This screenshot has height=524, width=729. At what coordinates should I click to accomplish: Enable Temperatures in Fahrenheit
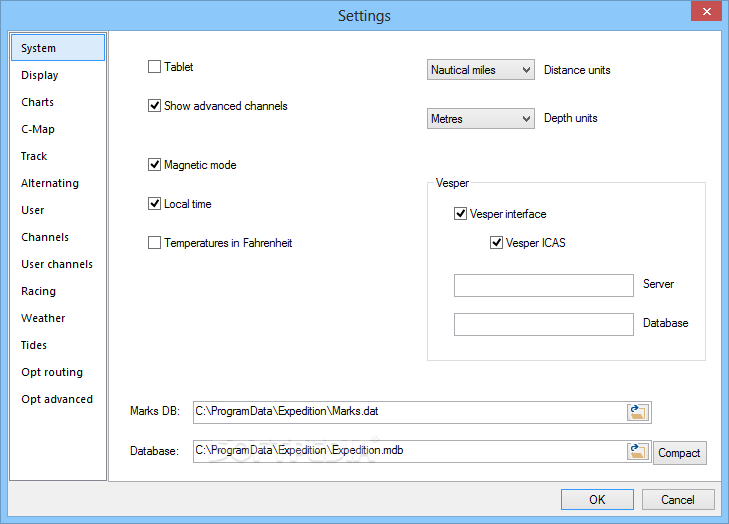[154, 243]
